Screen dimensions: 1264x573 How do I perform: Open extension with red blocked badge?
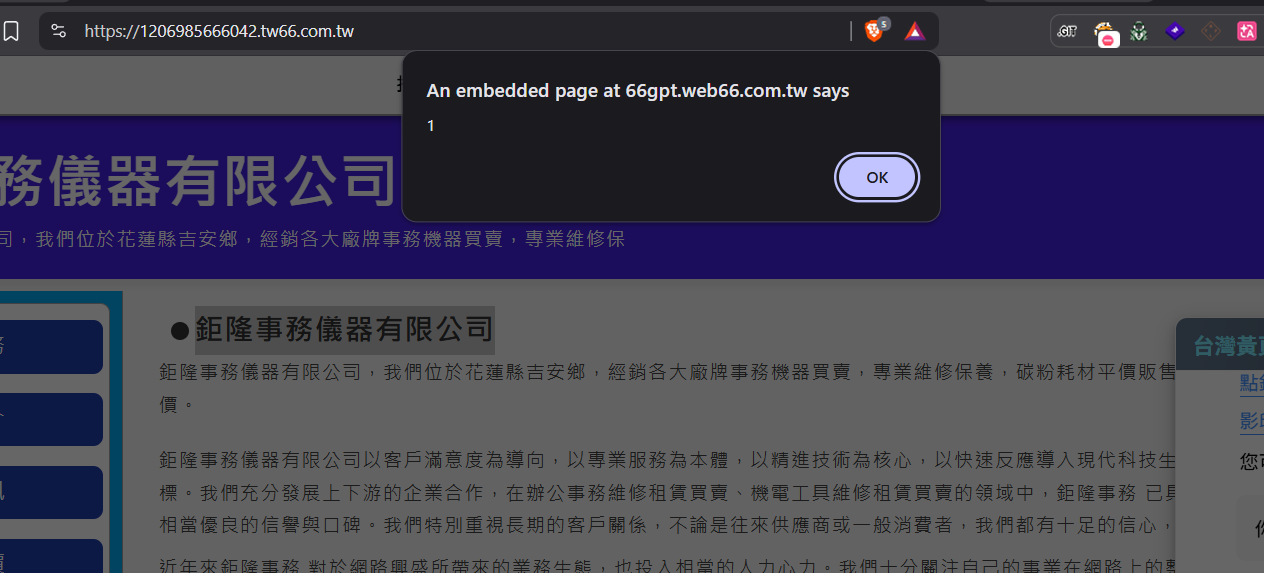1104,33
